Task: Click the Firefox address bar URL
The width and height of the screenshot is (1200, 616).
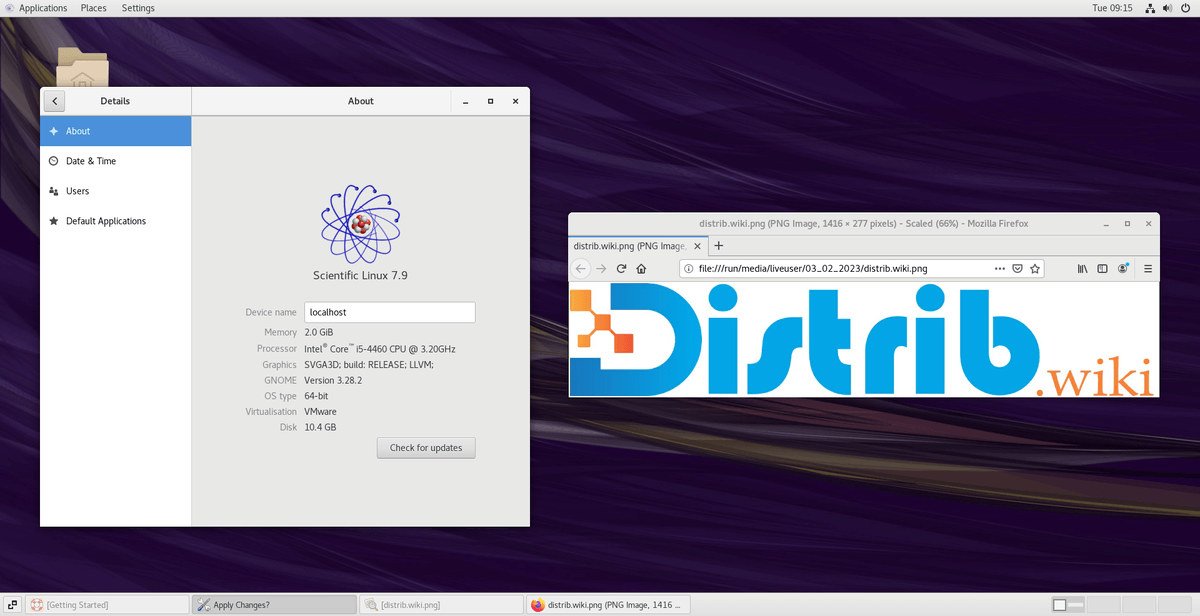Action: (x=813, y=268)
